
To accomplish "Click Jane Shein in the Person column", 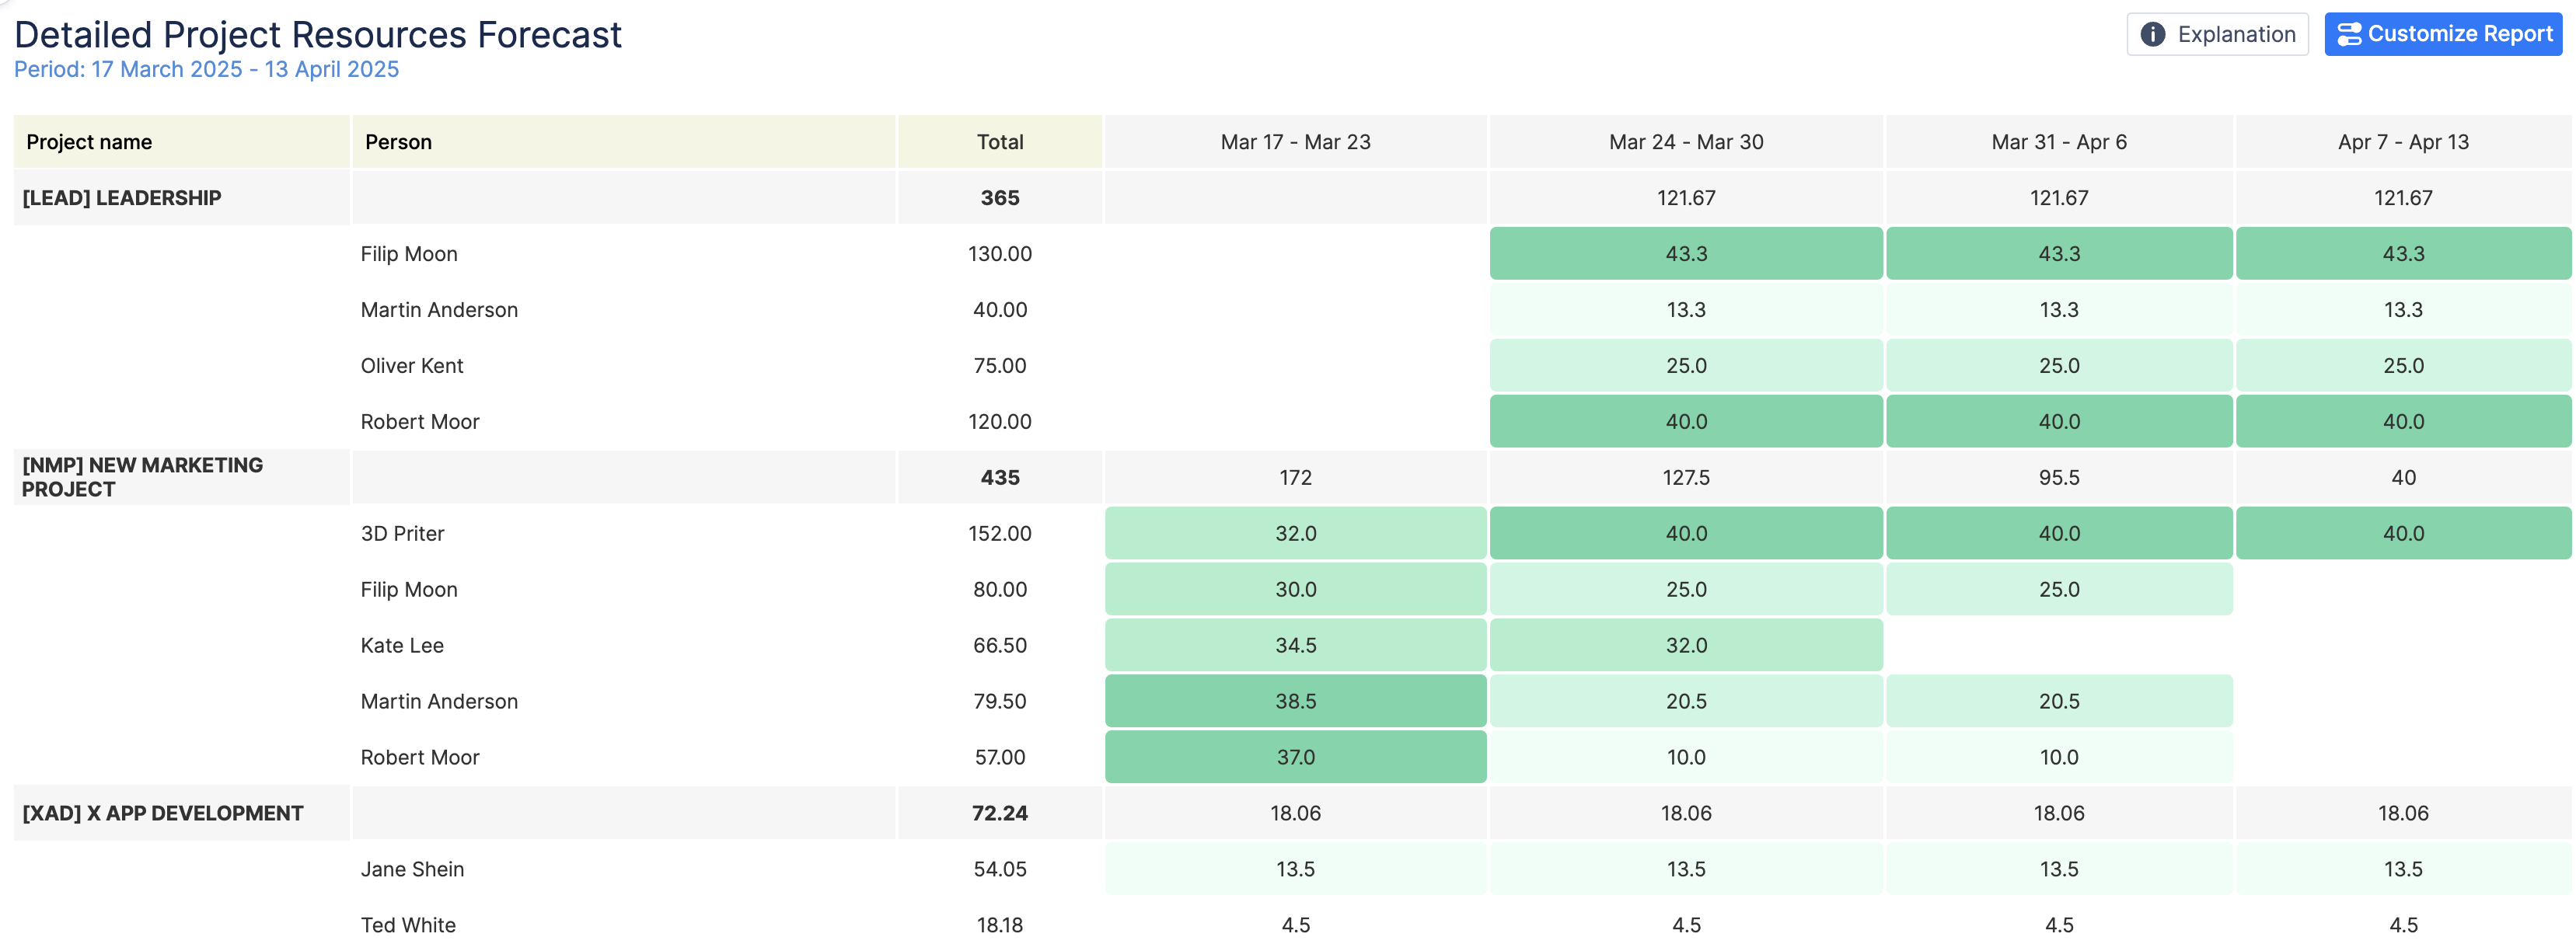I will coord(412,869).
